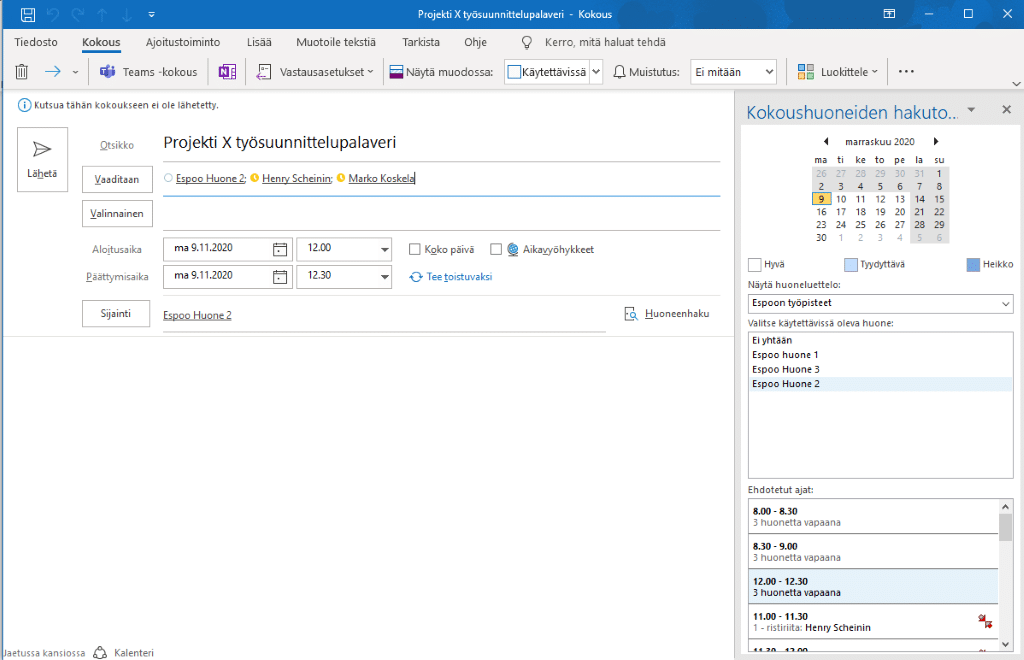Switch to the Ajoitustoiminto tab
This screenshot has width=1024, height=660.
point(183,42)
